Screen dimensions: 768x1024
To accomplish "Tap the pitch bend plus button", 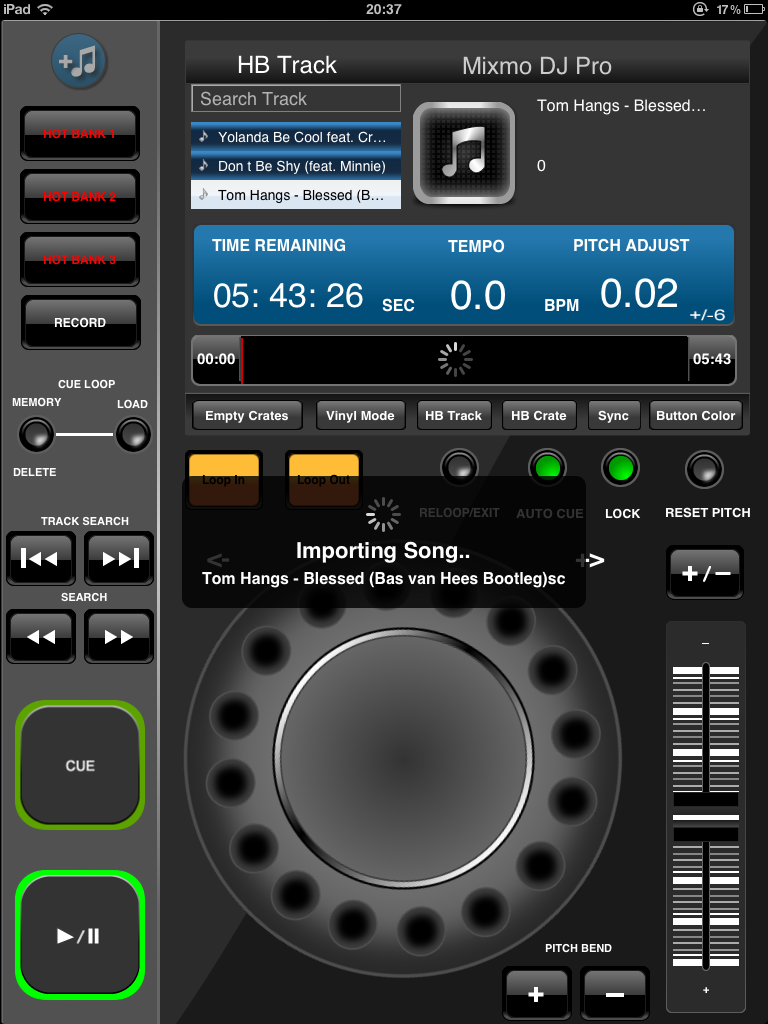I will pos(536,993).
